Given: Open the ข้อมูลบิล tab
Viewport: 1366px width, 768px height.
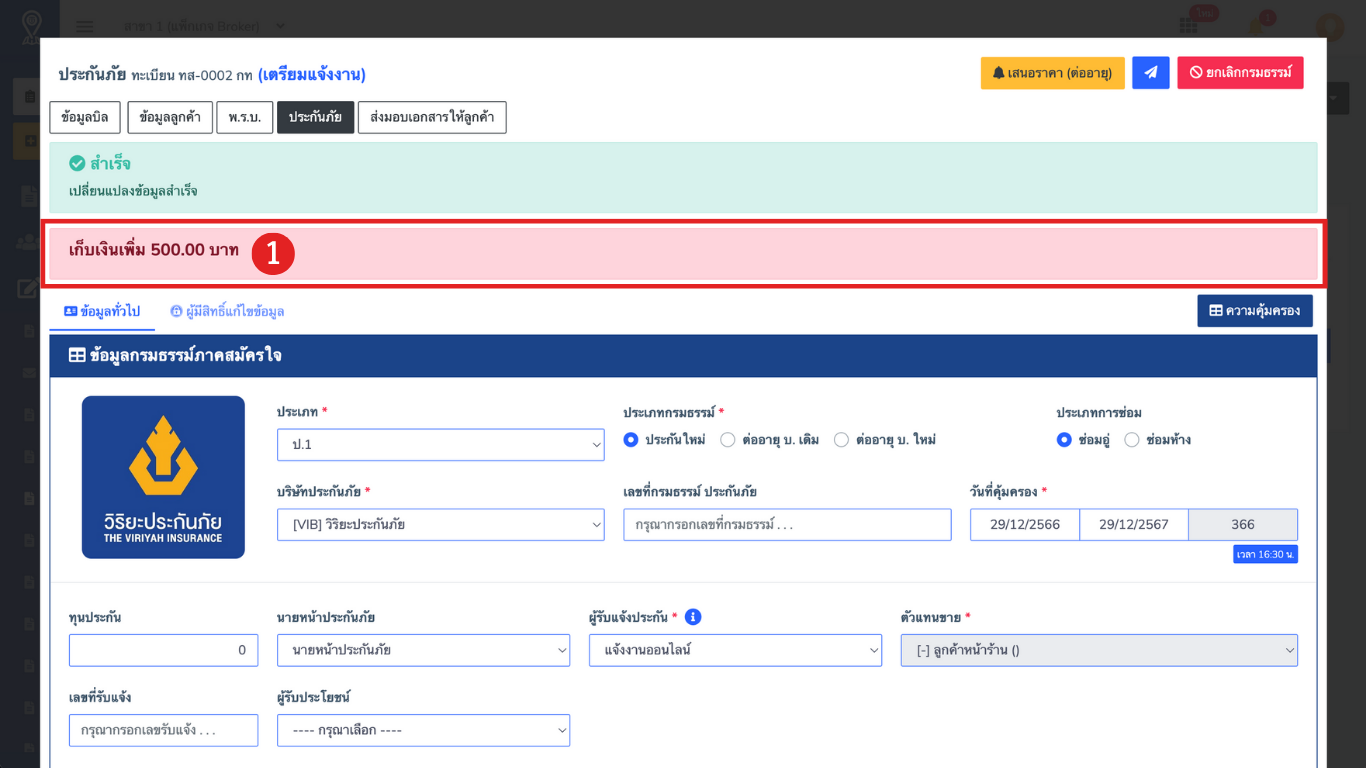Looking at the screenshot, I should coord(85,117).
